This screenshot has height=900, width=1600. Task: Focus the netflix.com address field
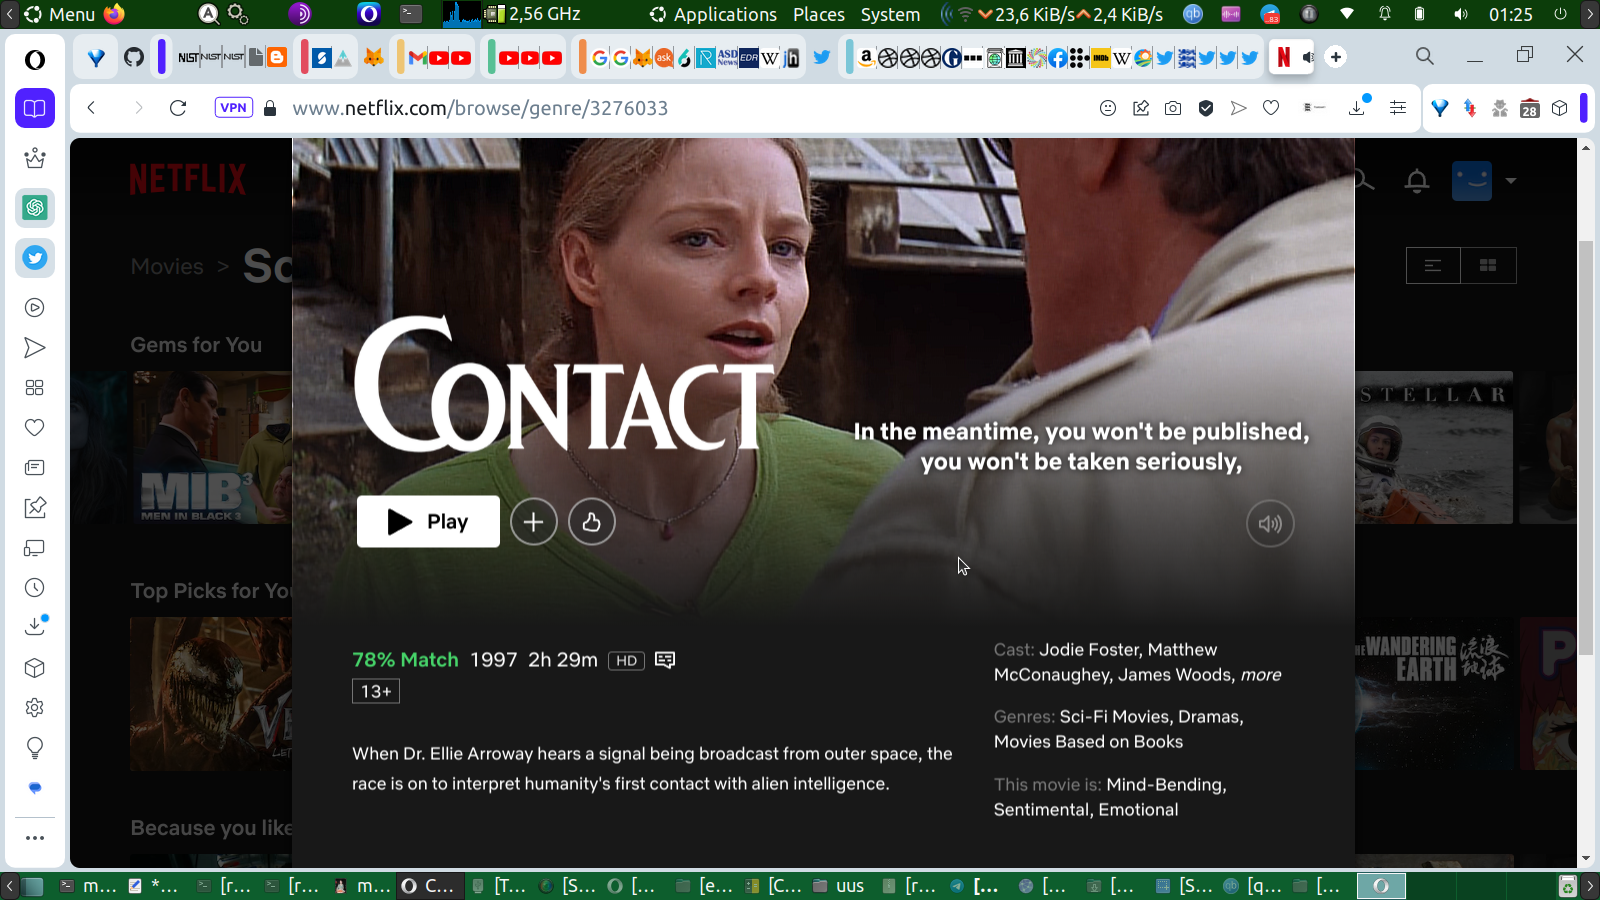coord(480,108)
